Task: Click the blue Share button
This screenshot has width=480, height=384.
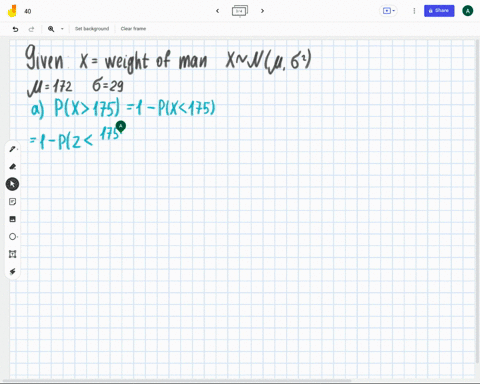Action: (x=439, y=11)
